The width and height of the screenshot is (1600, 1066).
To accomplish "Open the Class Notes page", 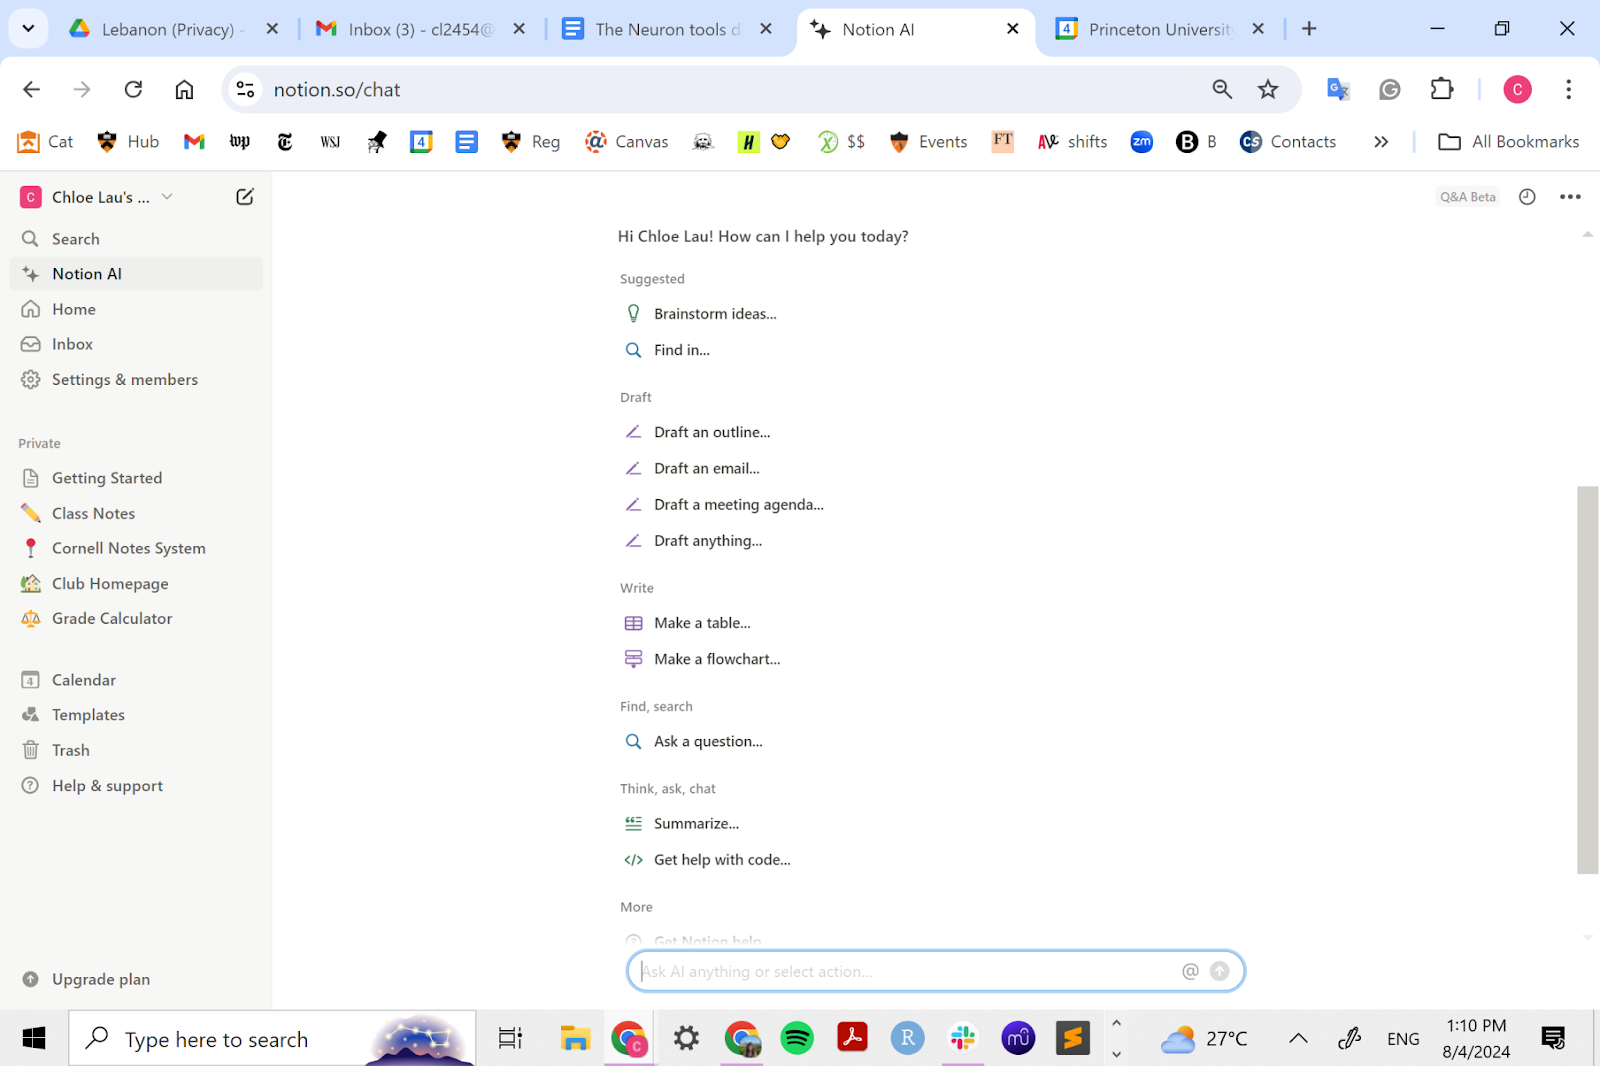I will tap(136, 513).
